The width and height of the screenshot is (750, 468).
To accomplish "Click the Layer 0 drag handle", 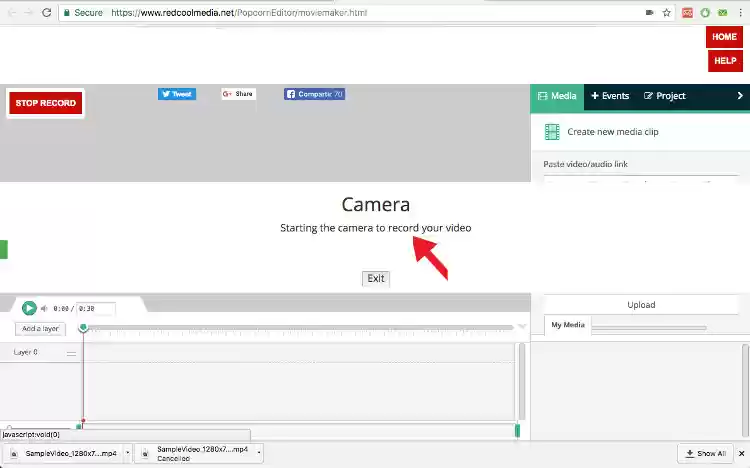I will tap(71, 353).
